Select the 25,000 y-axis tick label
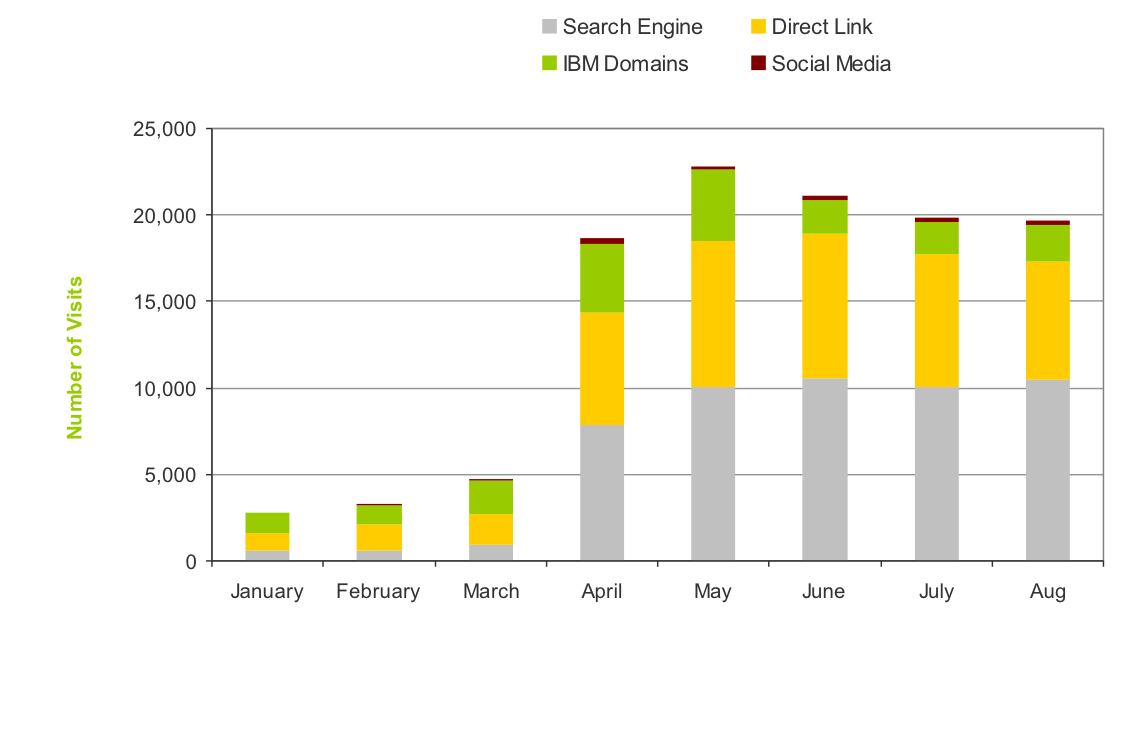This screenshot has width=1140, height=742. point(162,129)
